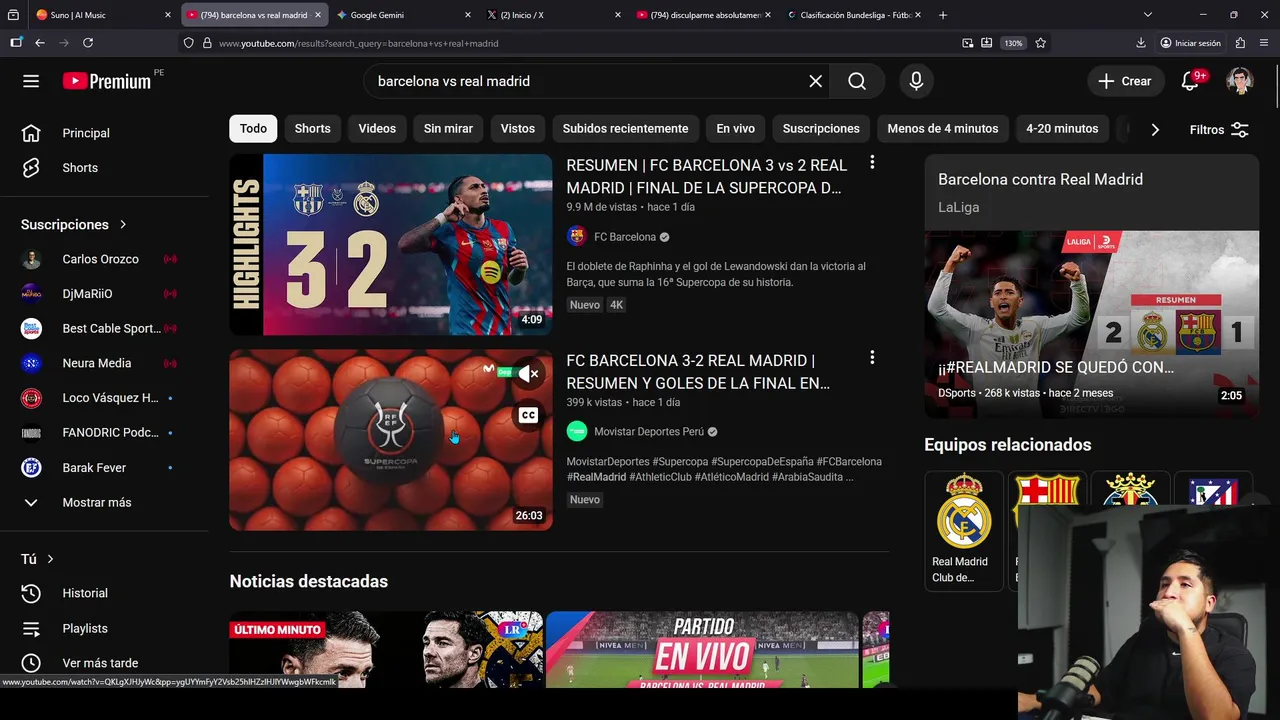Select the Videos filter chip

[377, 128]
